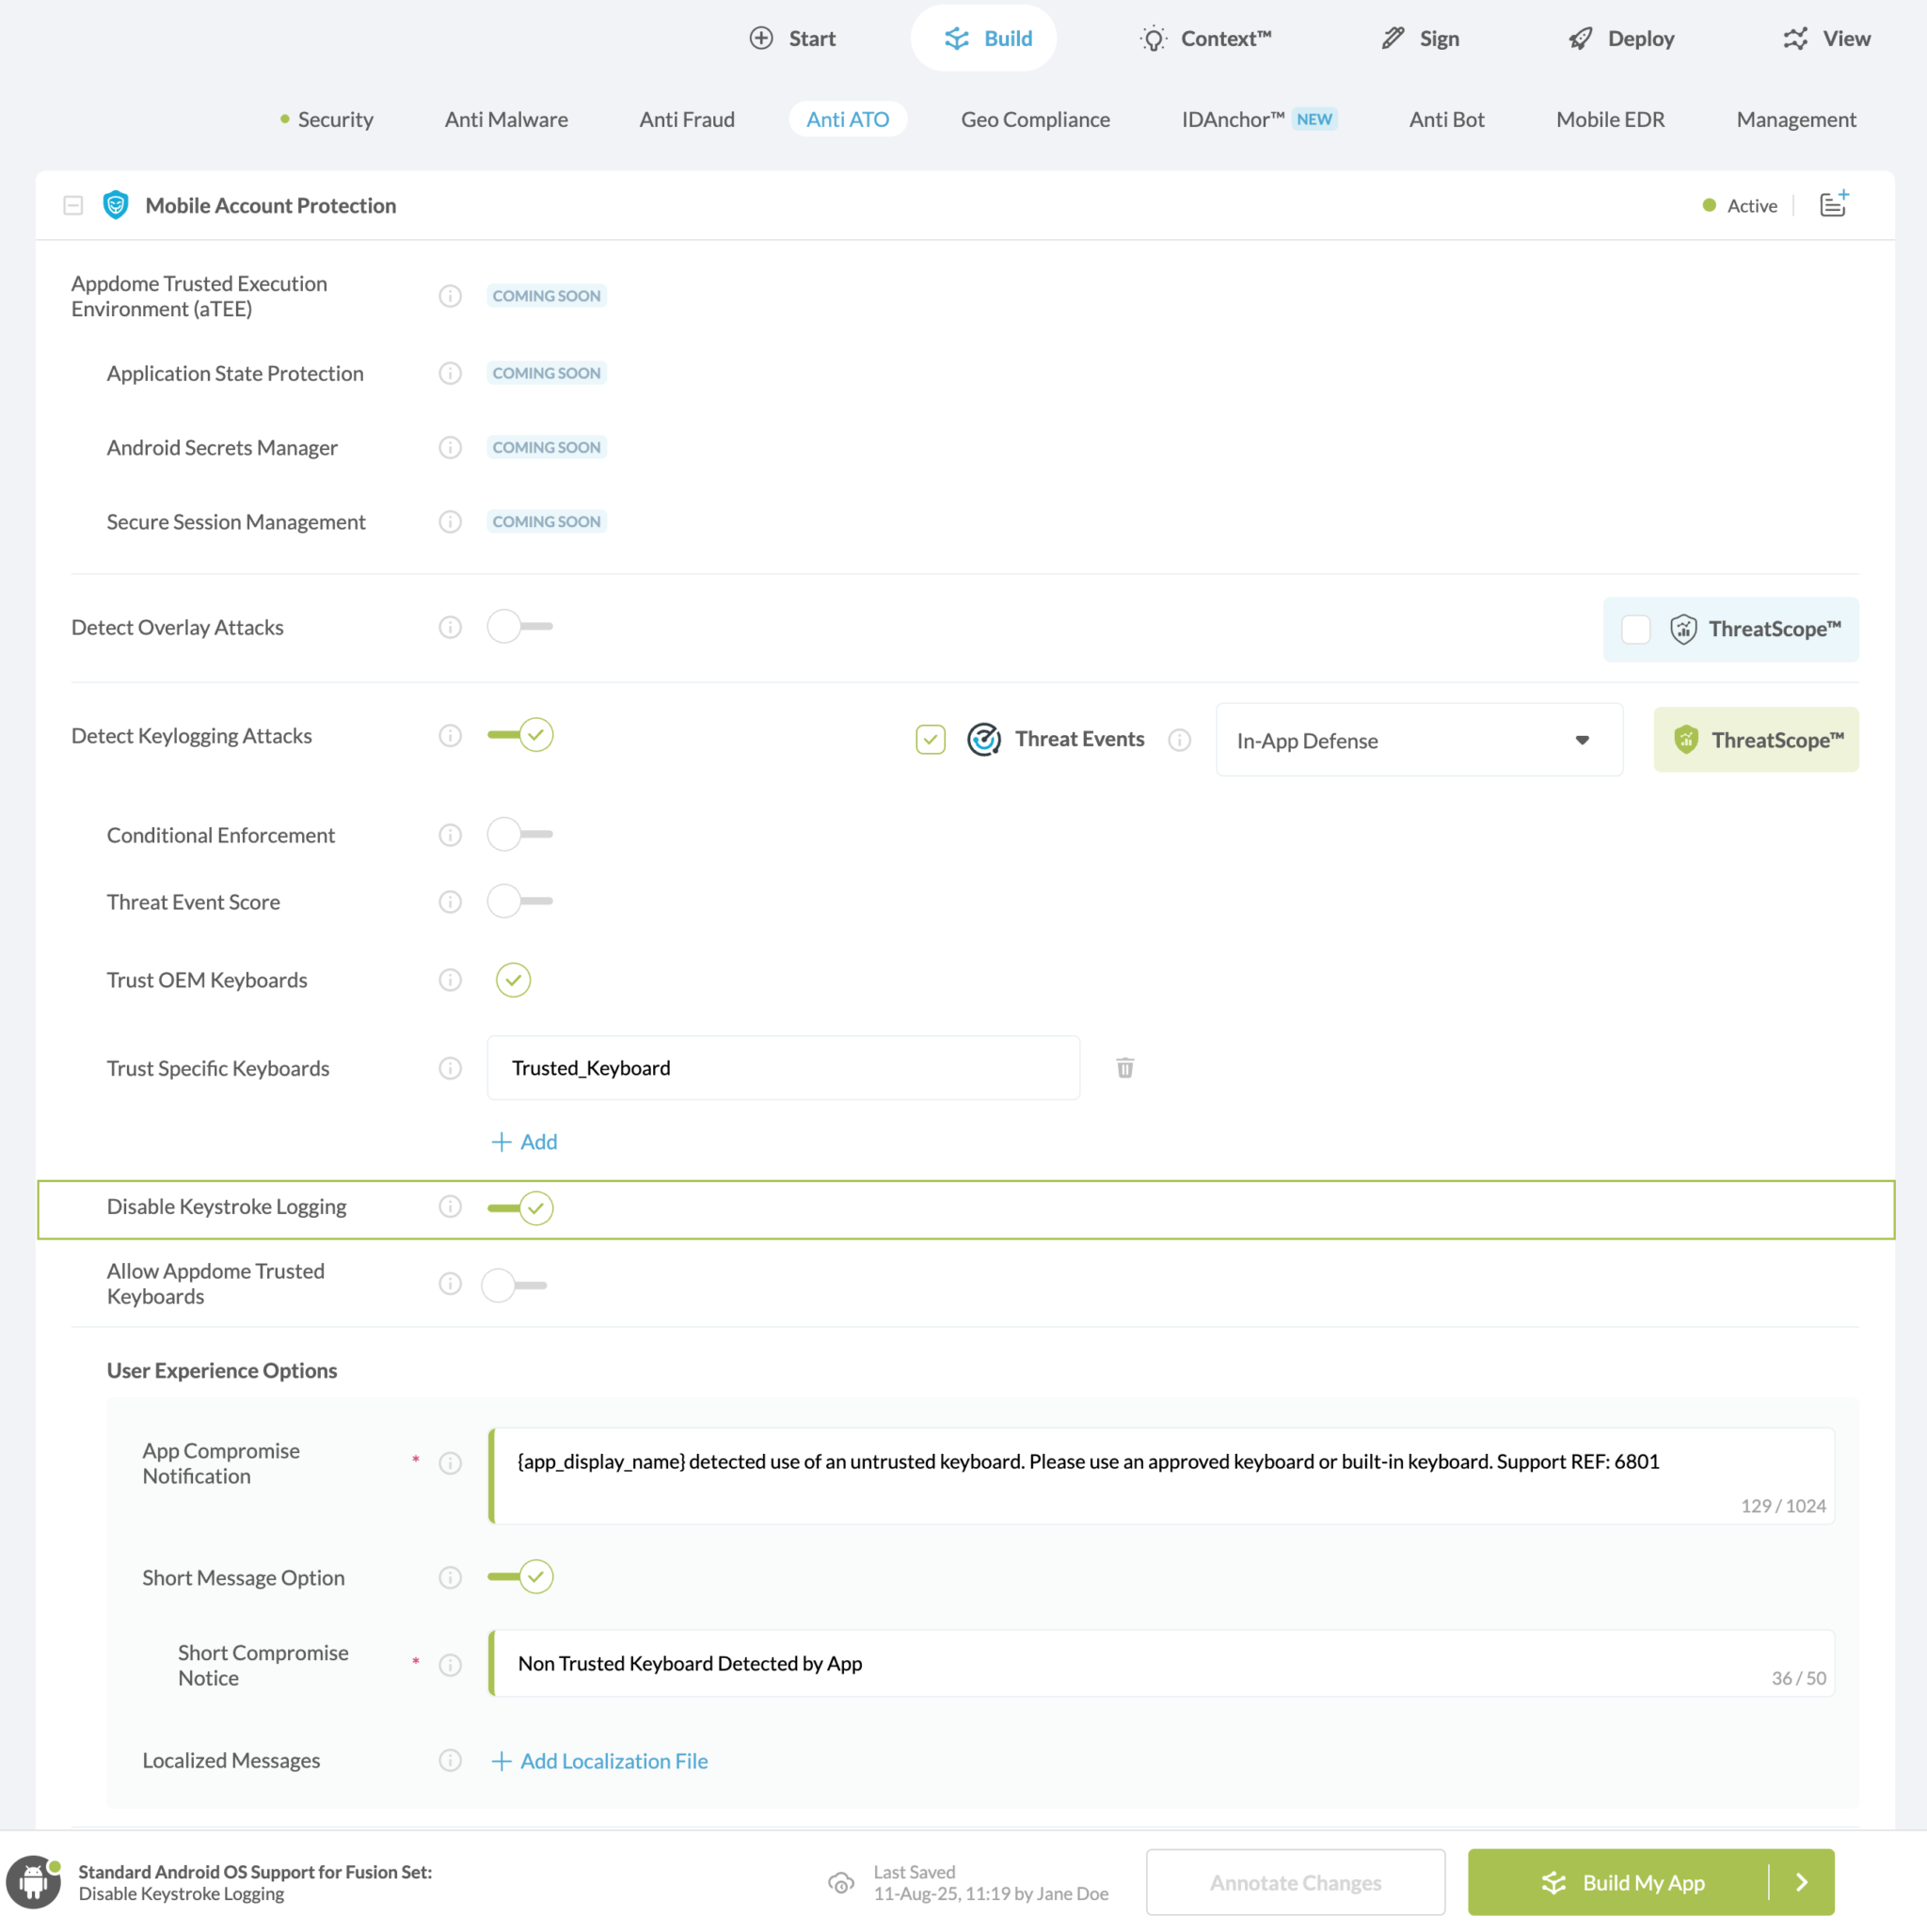Image resolution: width=1927 pixels, height=1932 pixels.
Task: Click the Short Compromise Notice text field
Action: click(x=1160, y=1663)
